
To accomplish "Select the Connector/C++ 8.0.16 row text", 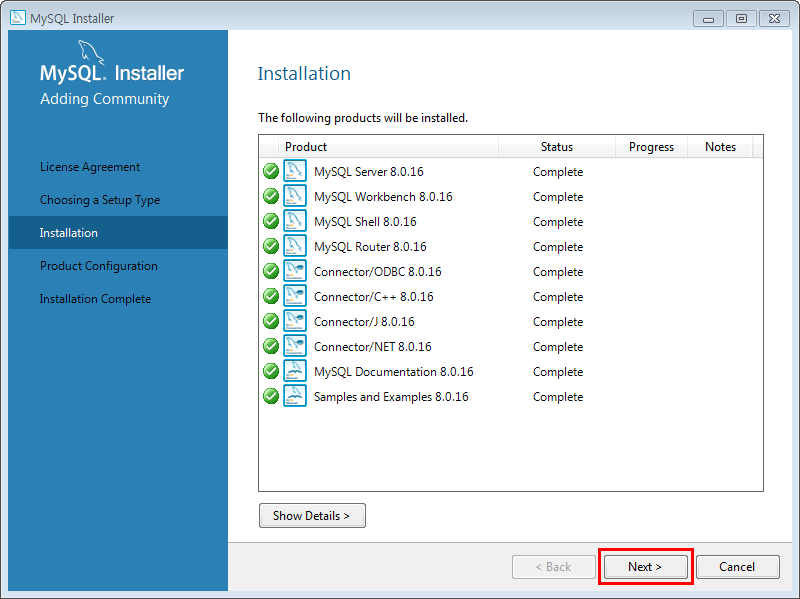I will tap(373, 297).
